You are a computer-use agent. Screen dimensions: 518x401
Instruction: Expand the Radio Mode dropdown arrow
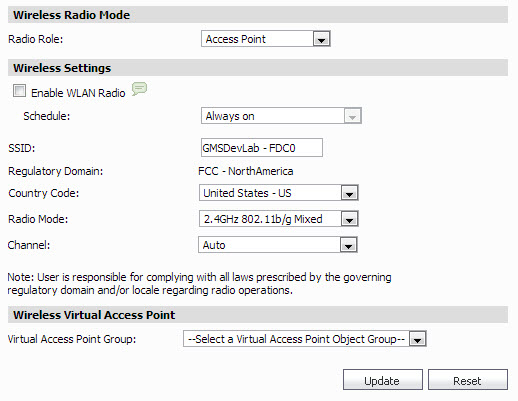click(349, 219)
